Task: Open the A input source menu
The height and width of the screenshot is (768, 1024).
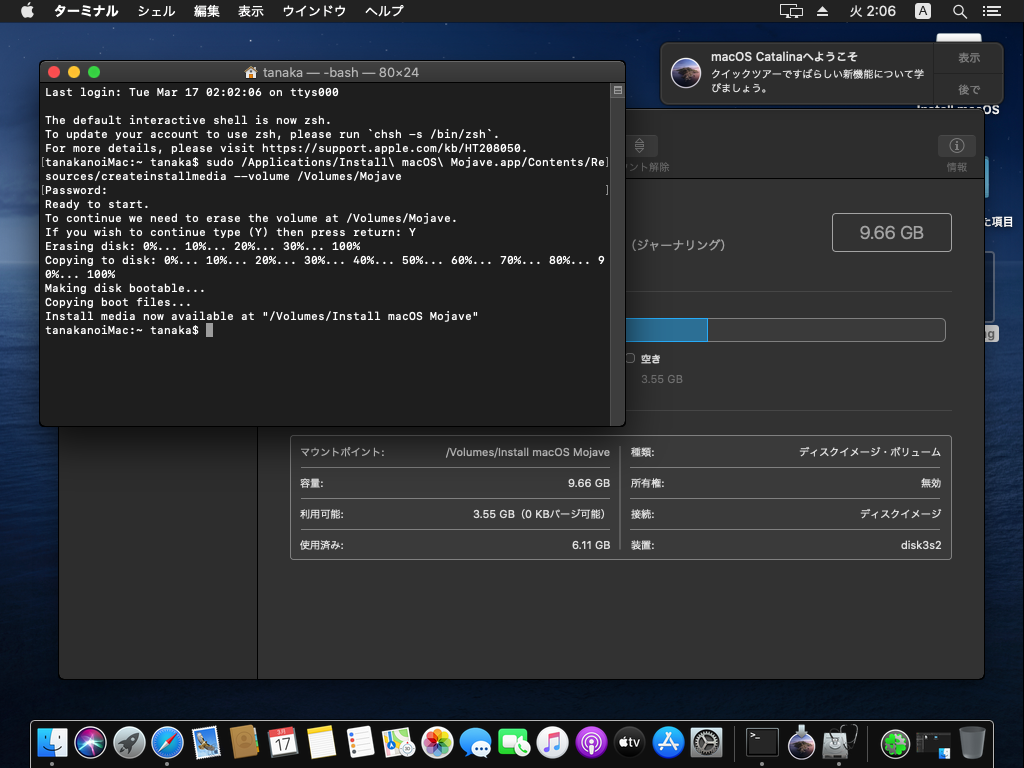Action: [923, 11]
